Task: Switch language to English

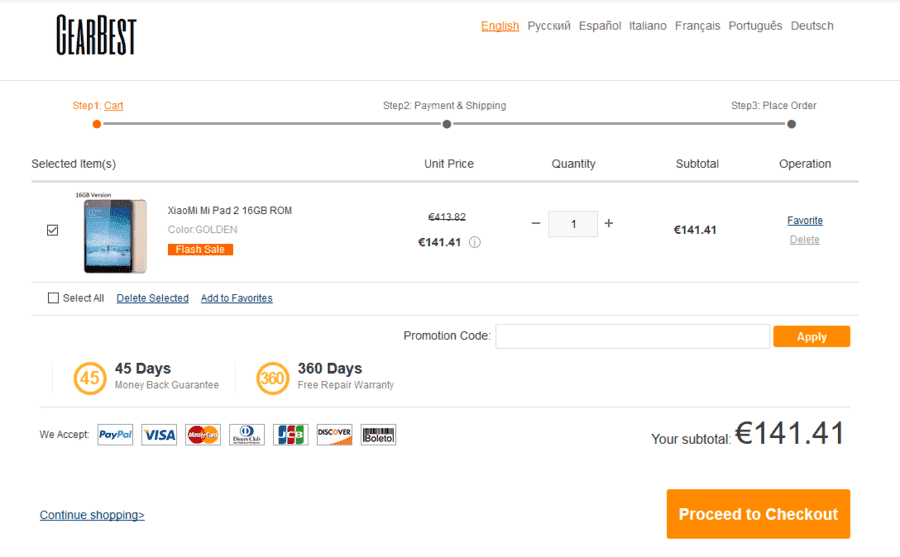Action: point(500,26)
